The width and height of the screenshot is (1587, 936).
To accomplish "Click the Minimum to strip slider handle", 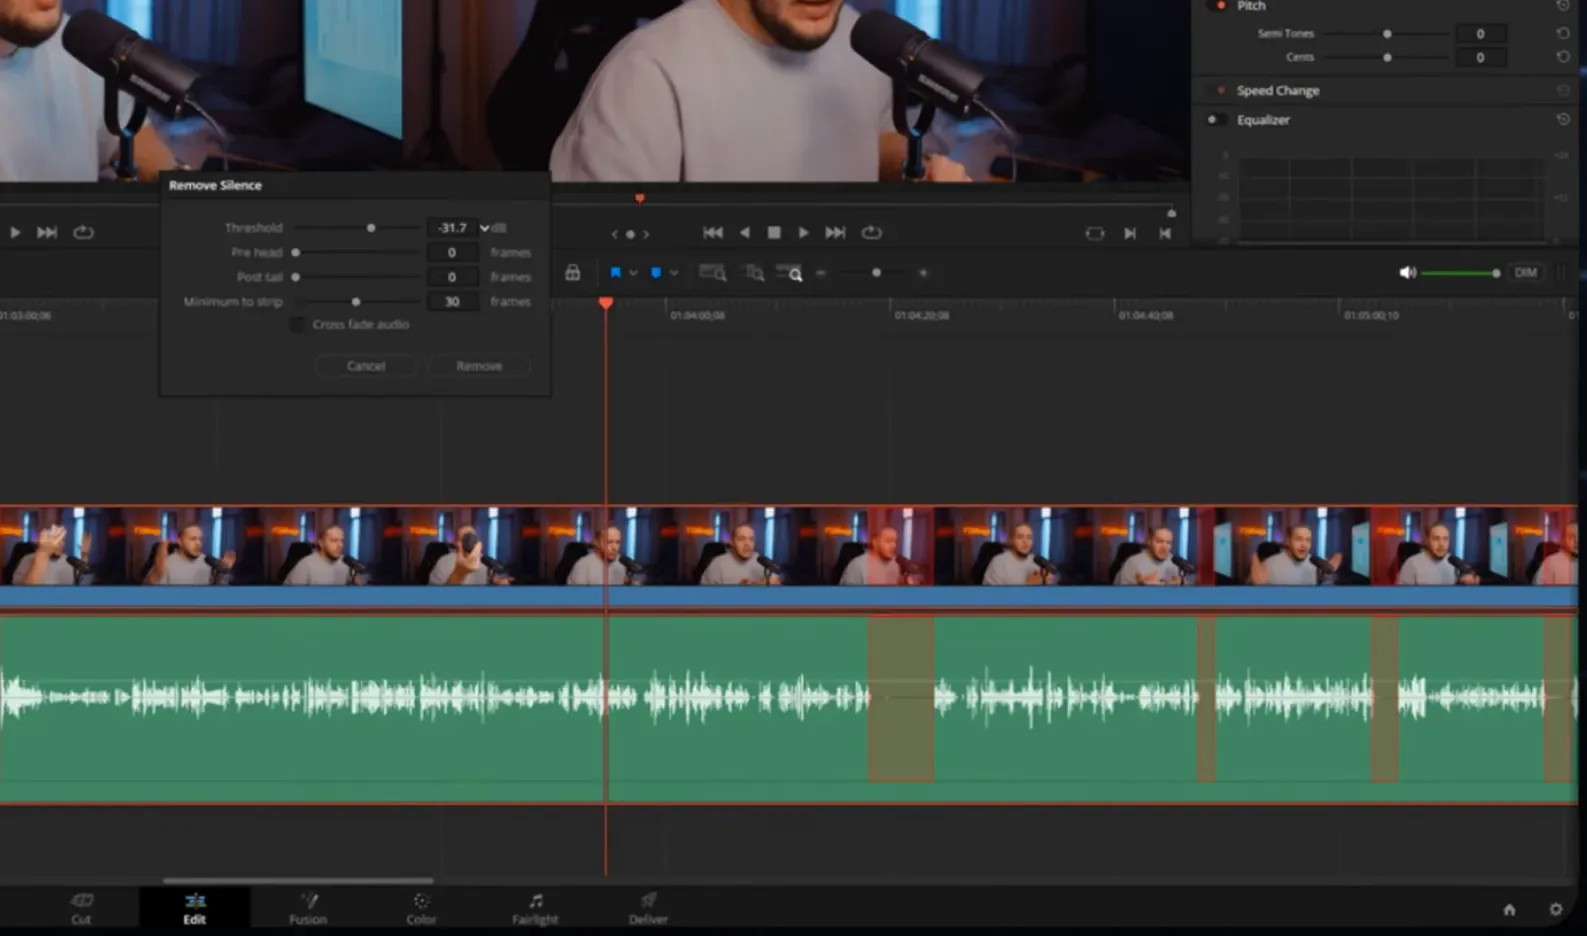I will point(356,301).
